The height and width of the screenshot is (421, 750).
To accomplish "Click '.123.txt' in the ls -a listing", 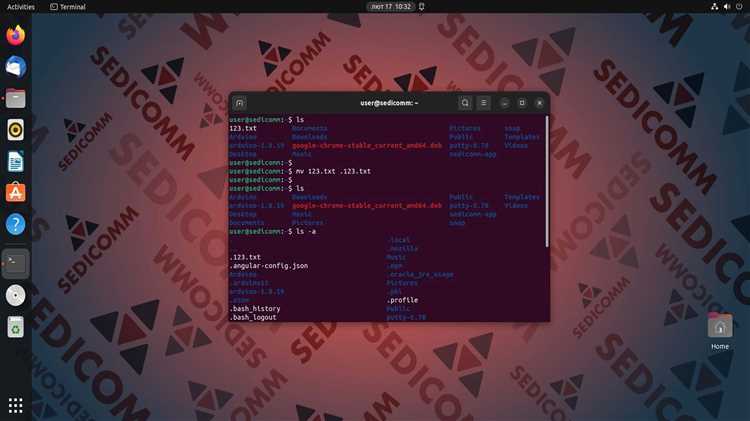I will pyautogui.click(x=245, y=257).
